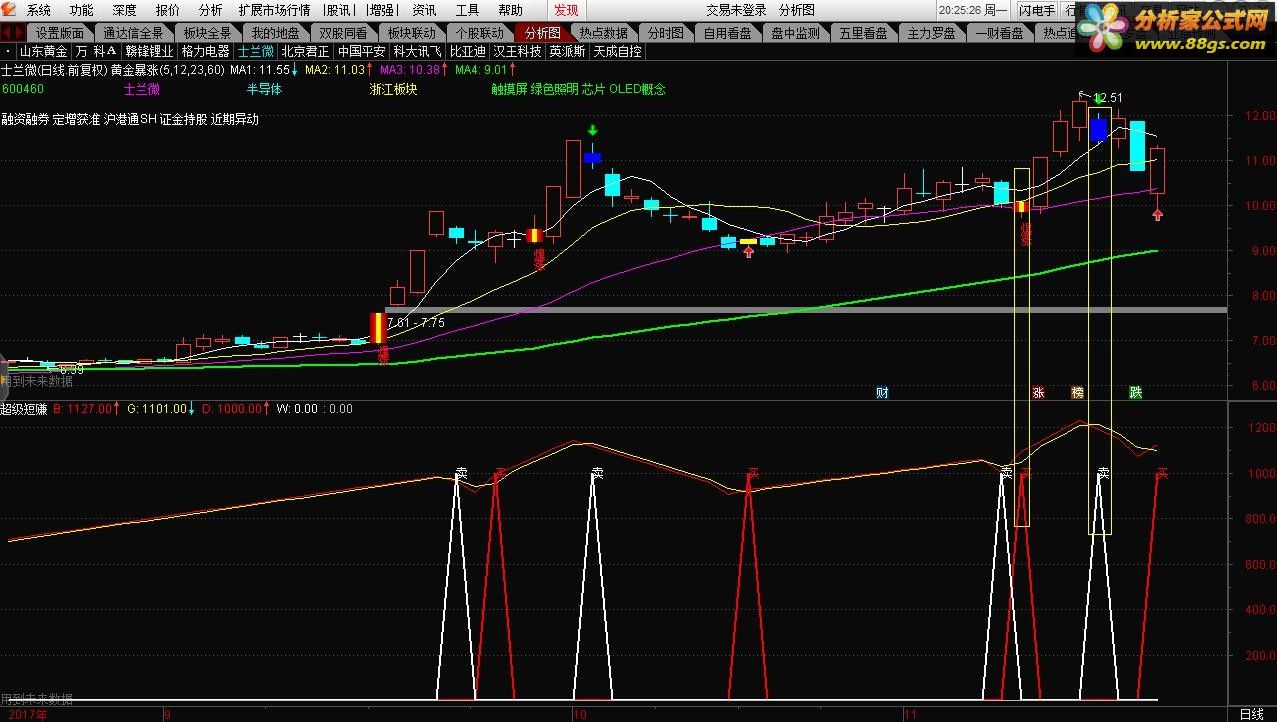Switch to the 我的地盘 tab
The image size is (1277, 722).
coord(275,33)
